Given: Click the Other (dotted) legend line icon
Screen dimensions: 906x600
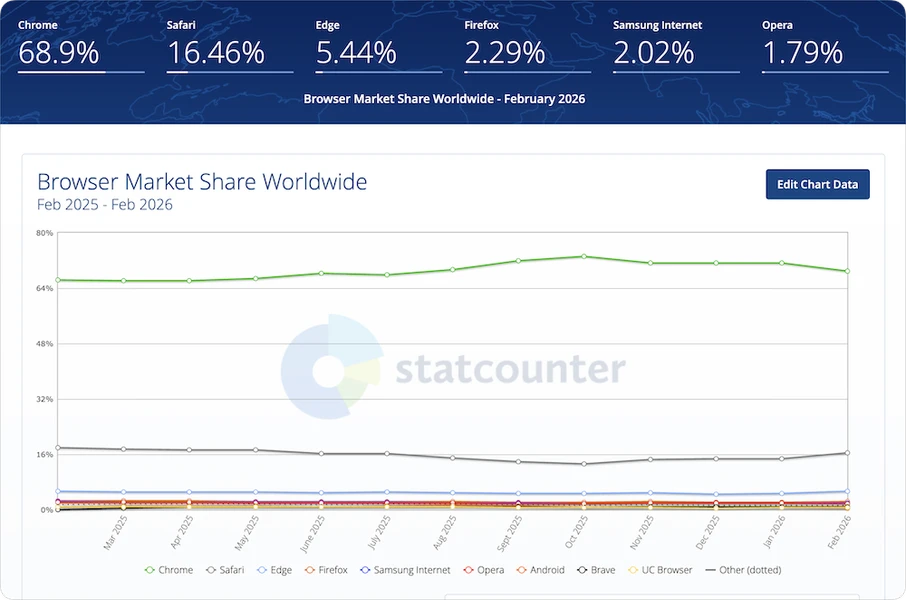Looking at the screenshot, I should point(710,570).
